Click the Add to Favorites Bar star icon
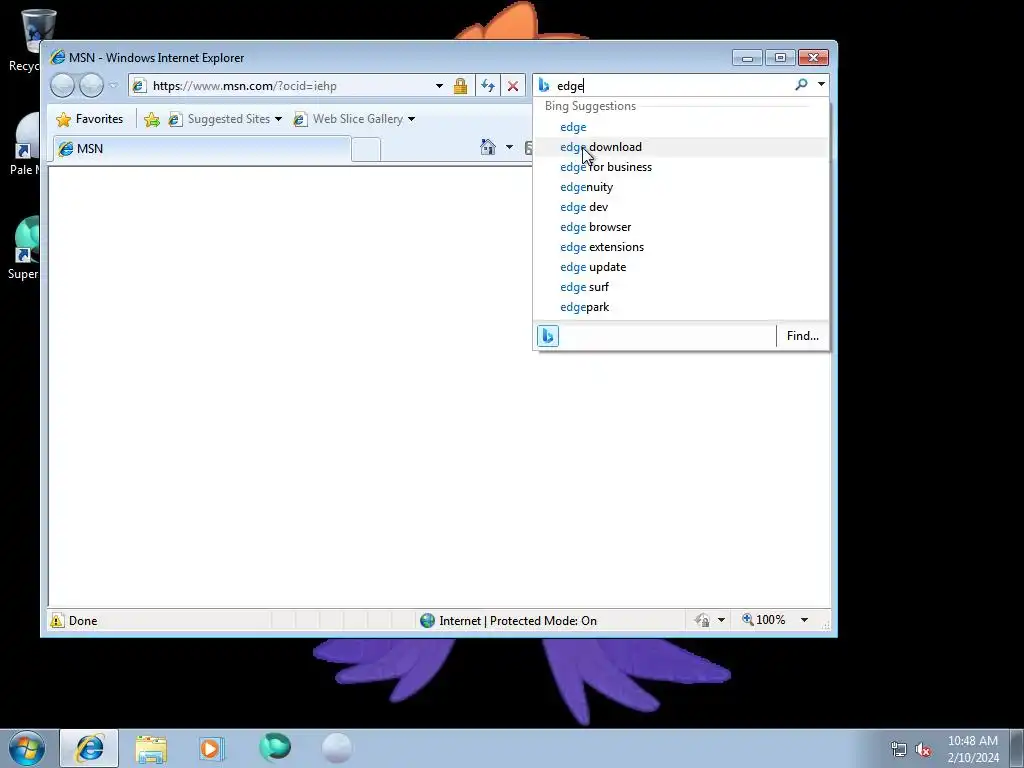 click(152, 119)
